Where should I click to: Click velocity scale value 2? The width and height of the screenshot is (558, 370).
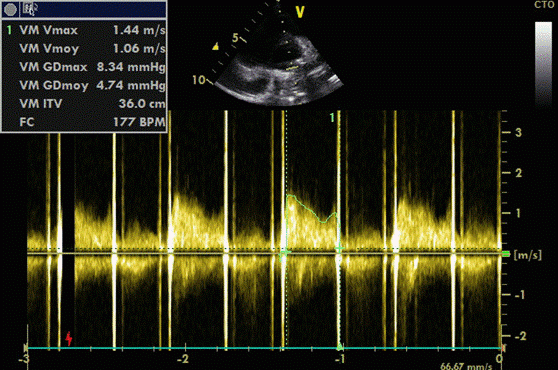pos(518,173)
